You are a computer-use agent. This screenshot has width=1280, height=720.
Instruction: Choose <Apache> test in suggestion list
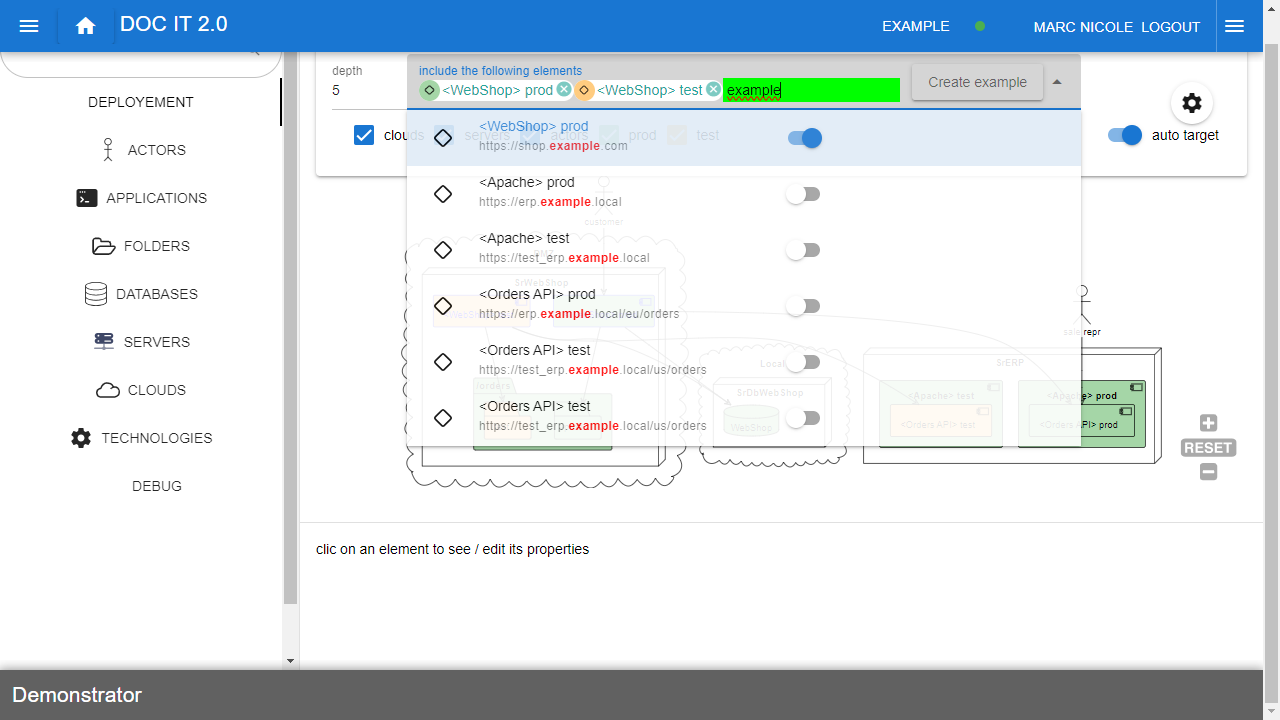click(x=524, y=239)
